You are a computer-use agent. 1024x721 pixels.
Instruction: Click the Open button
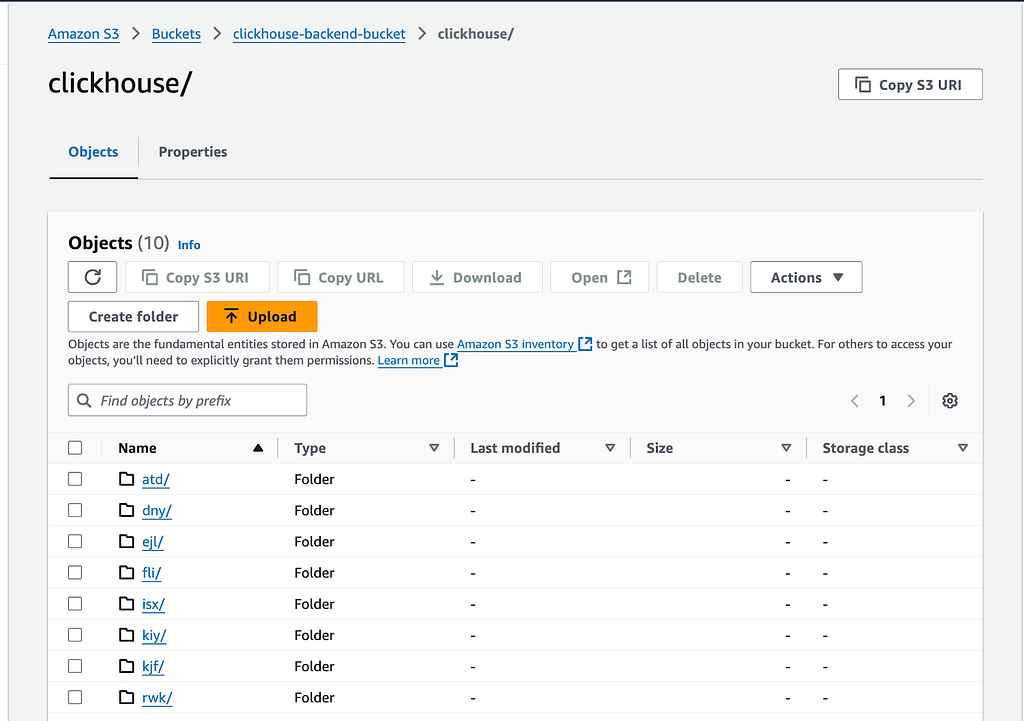pos(600,277)
